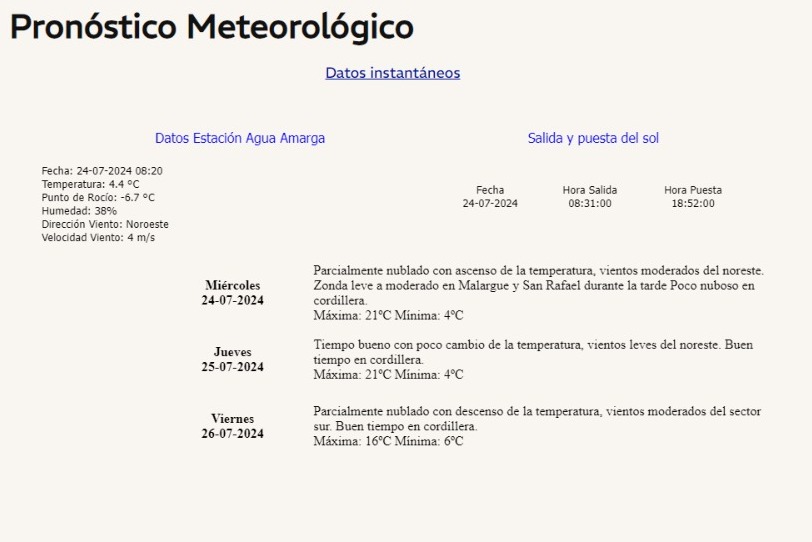Click the Temperatura 4.4 °C reading
The height and width of the screenshot is (542, 812).
91,184
